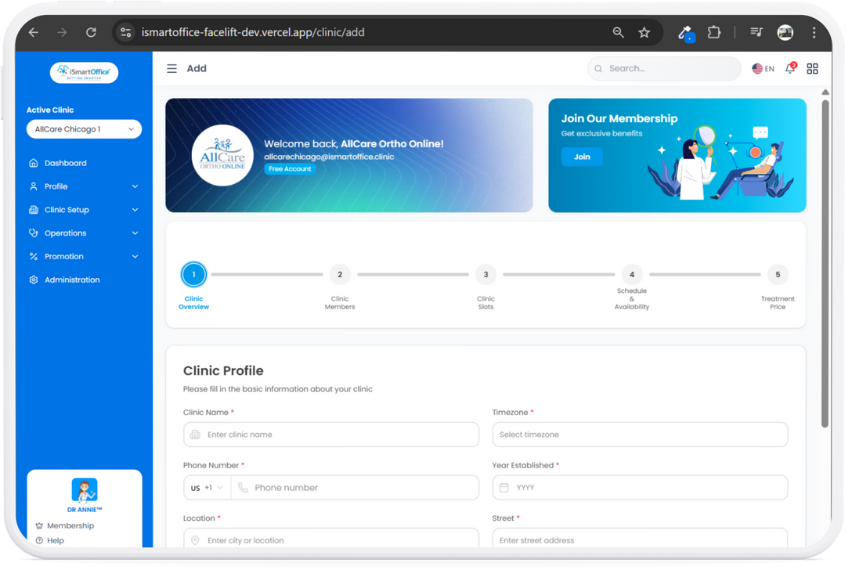Expand the Clinic Setup sidebar menu
846x574 pixels.
84,210
